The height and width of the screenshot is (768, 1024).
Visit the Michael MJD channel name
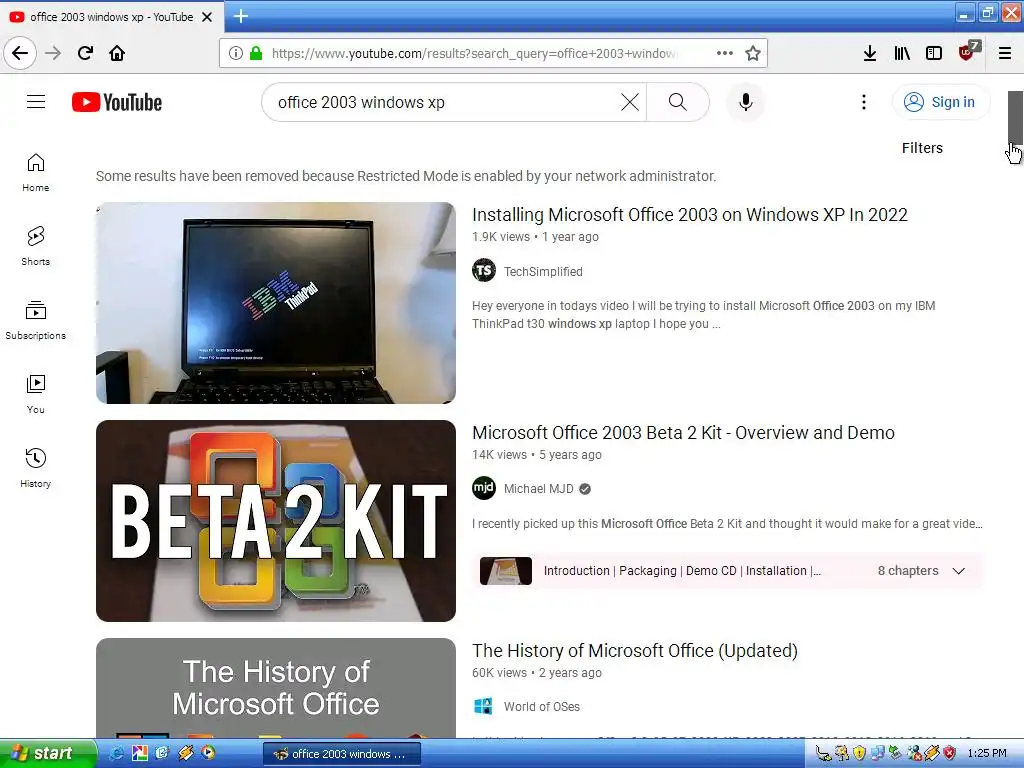539,489
